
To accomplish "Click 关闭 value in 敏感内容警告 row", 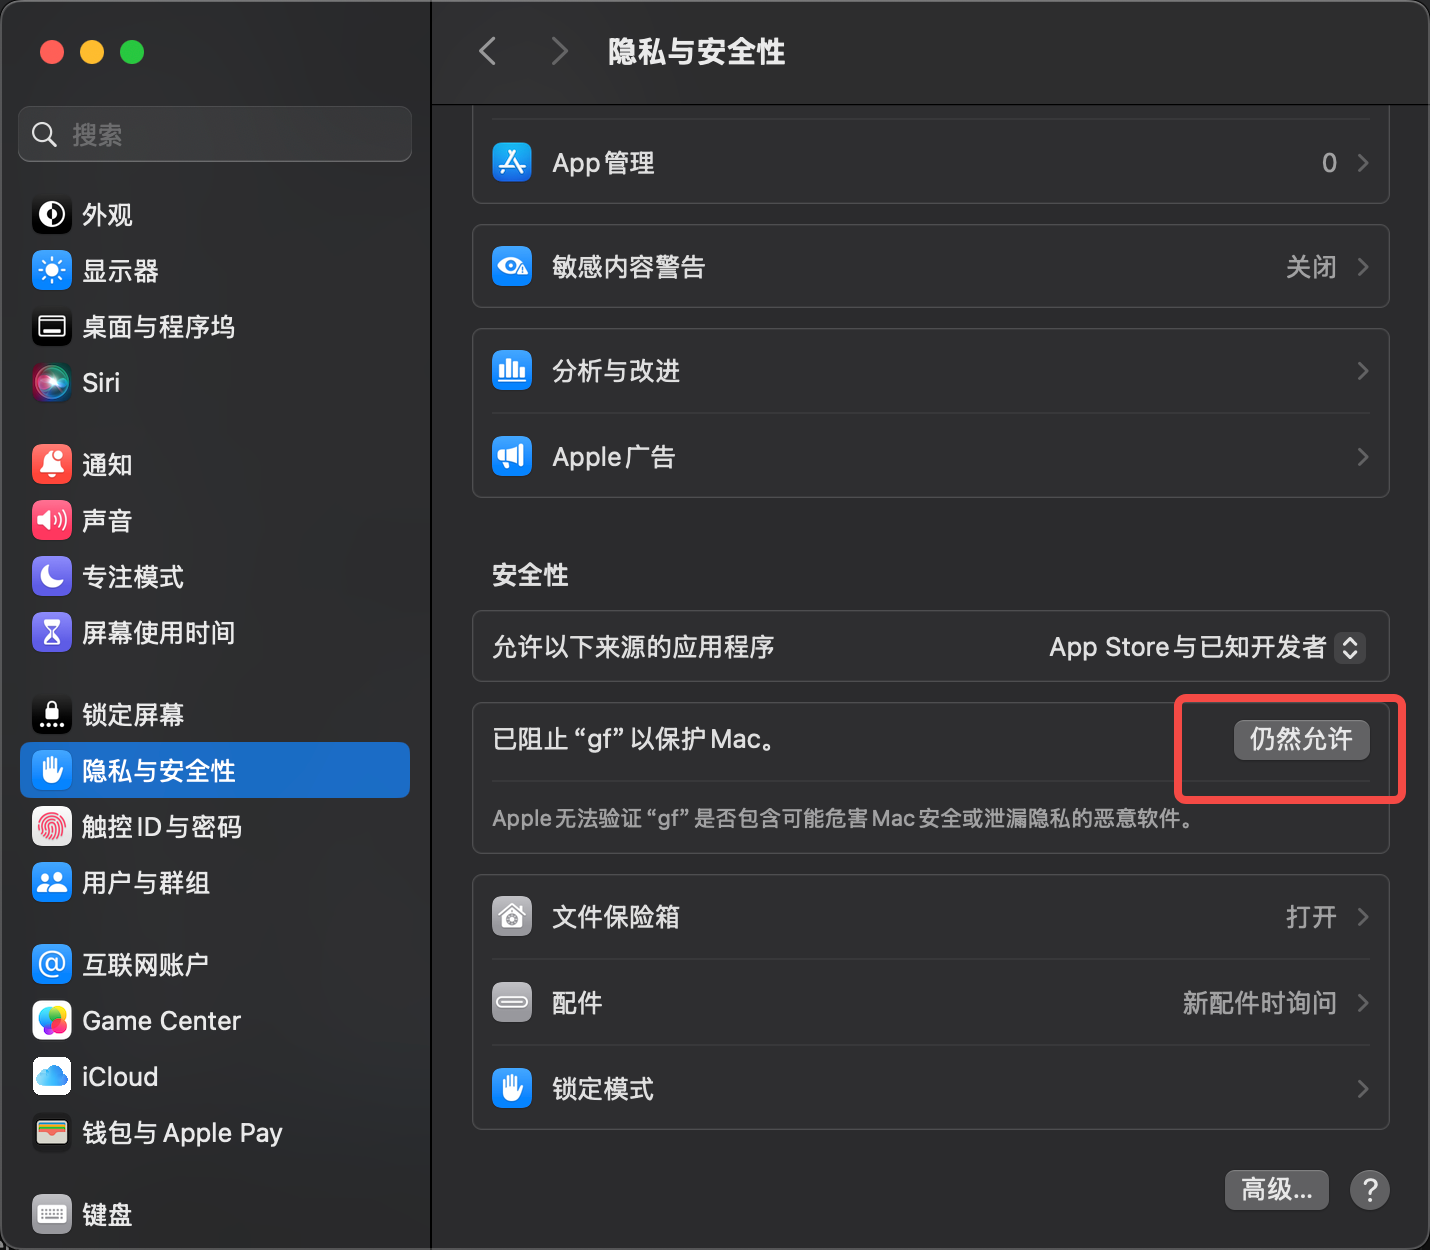I will tap(1311, 267).
